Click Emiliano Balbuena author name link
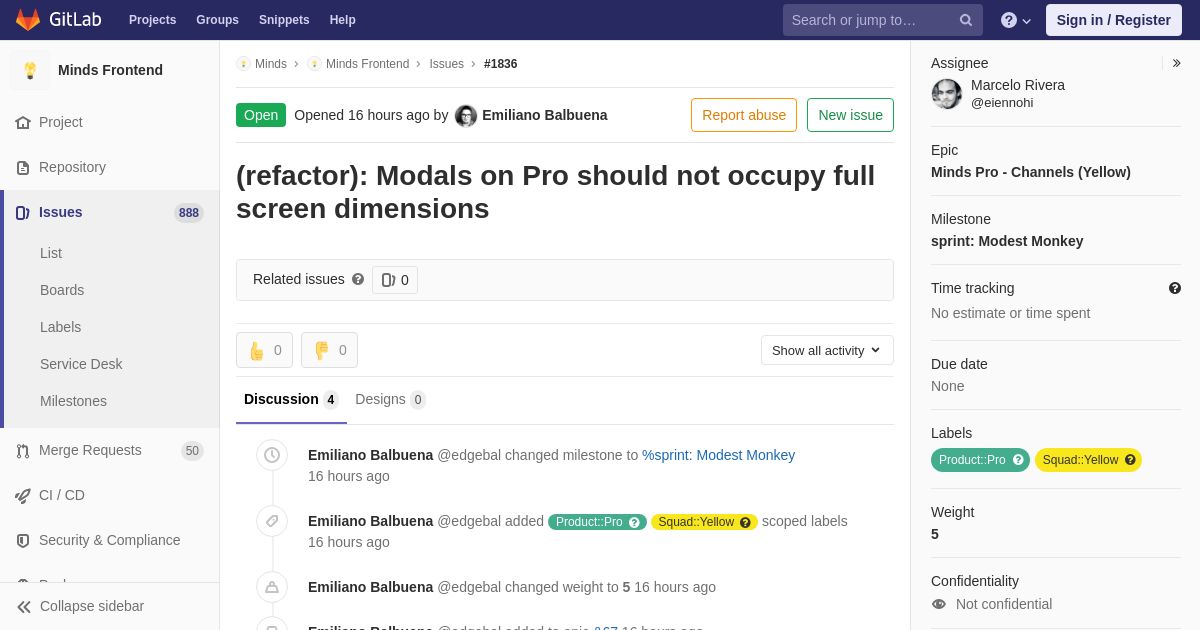 coord(545,115)
